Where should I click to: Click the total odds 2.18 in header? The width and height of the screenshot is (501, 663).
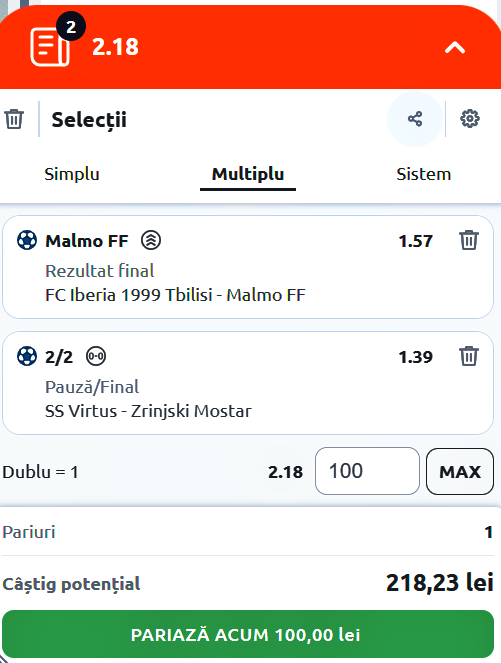[x=115, y=47]
